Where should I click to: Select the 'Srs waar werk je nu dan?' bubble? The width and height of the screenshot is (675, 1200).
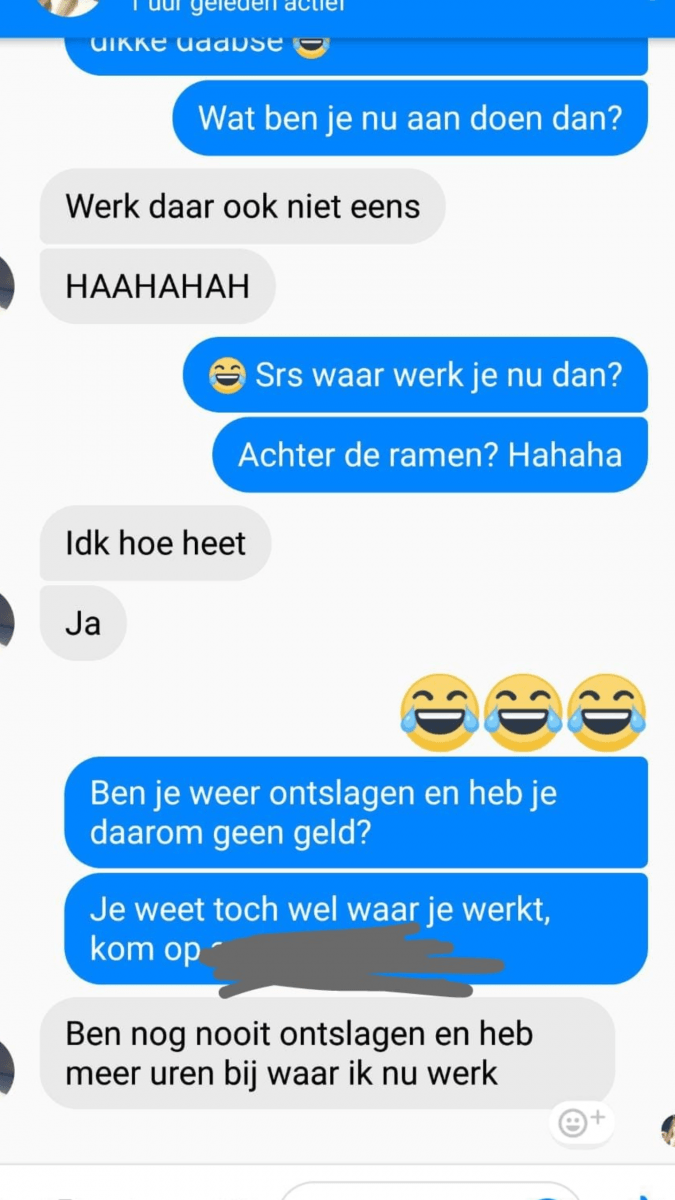tap(416, 375)
